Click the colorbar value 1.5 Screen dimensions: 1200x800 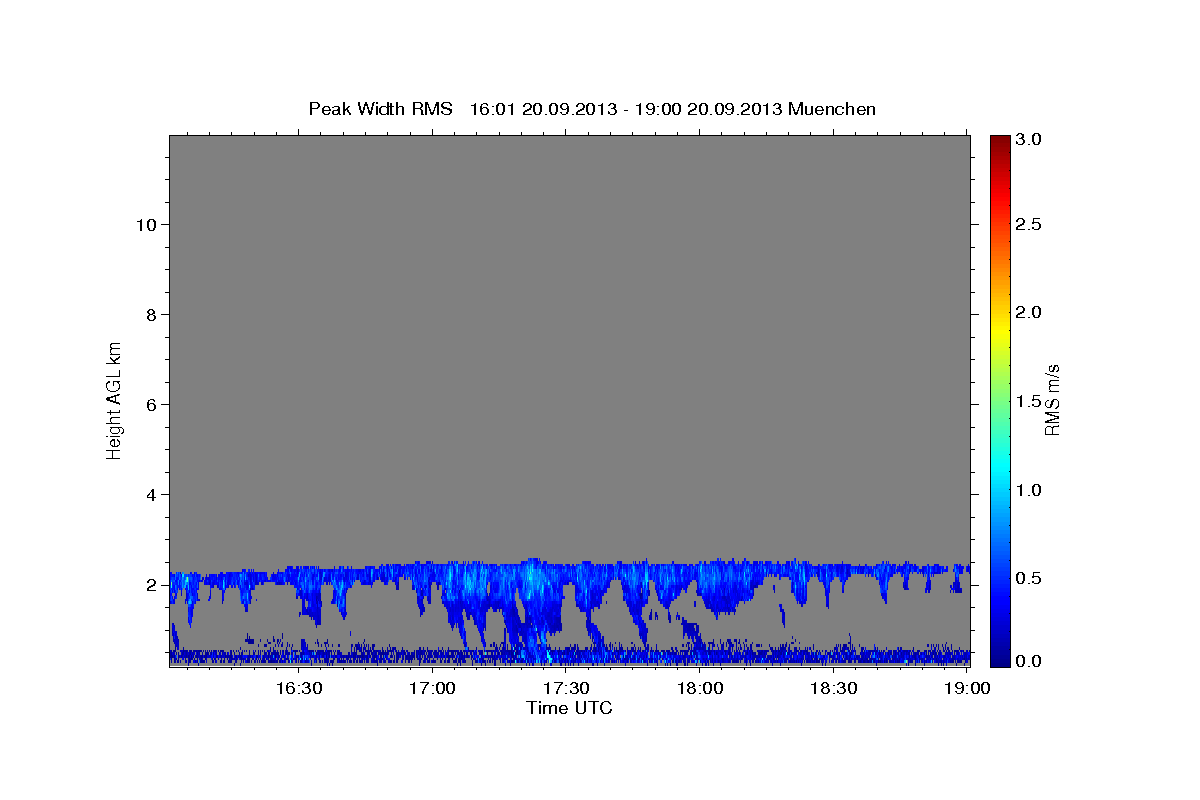pos(1029,400)
